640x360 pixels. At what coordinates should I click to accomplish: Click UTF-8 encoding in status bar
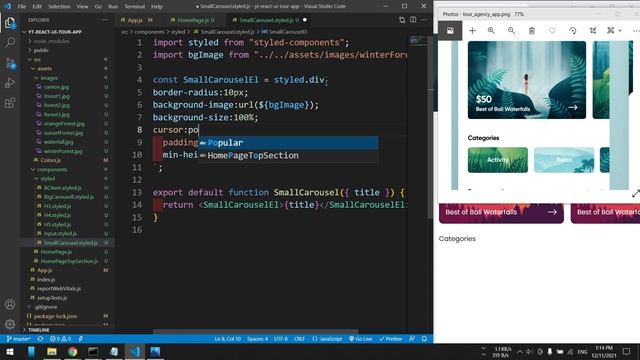(x=280, y=339)
